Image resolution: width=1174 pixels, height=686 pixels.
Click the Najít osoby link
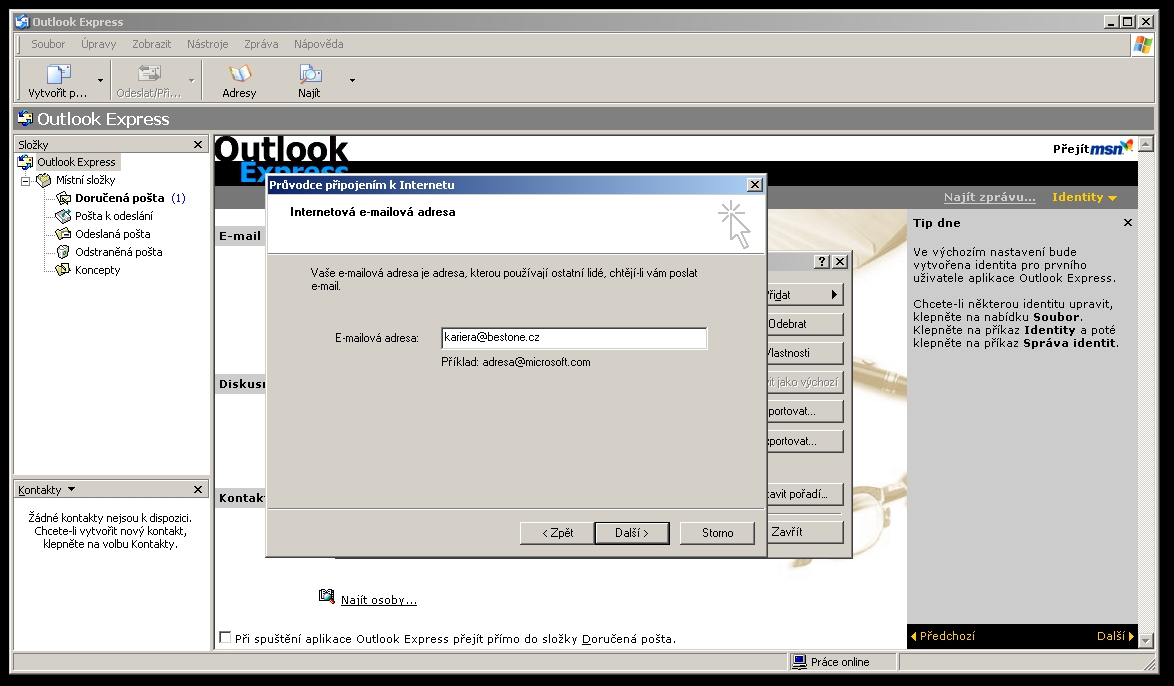click(x=379, y=600)
